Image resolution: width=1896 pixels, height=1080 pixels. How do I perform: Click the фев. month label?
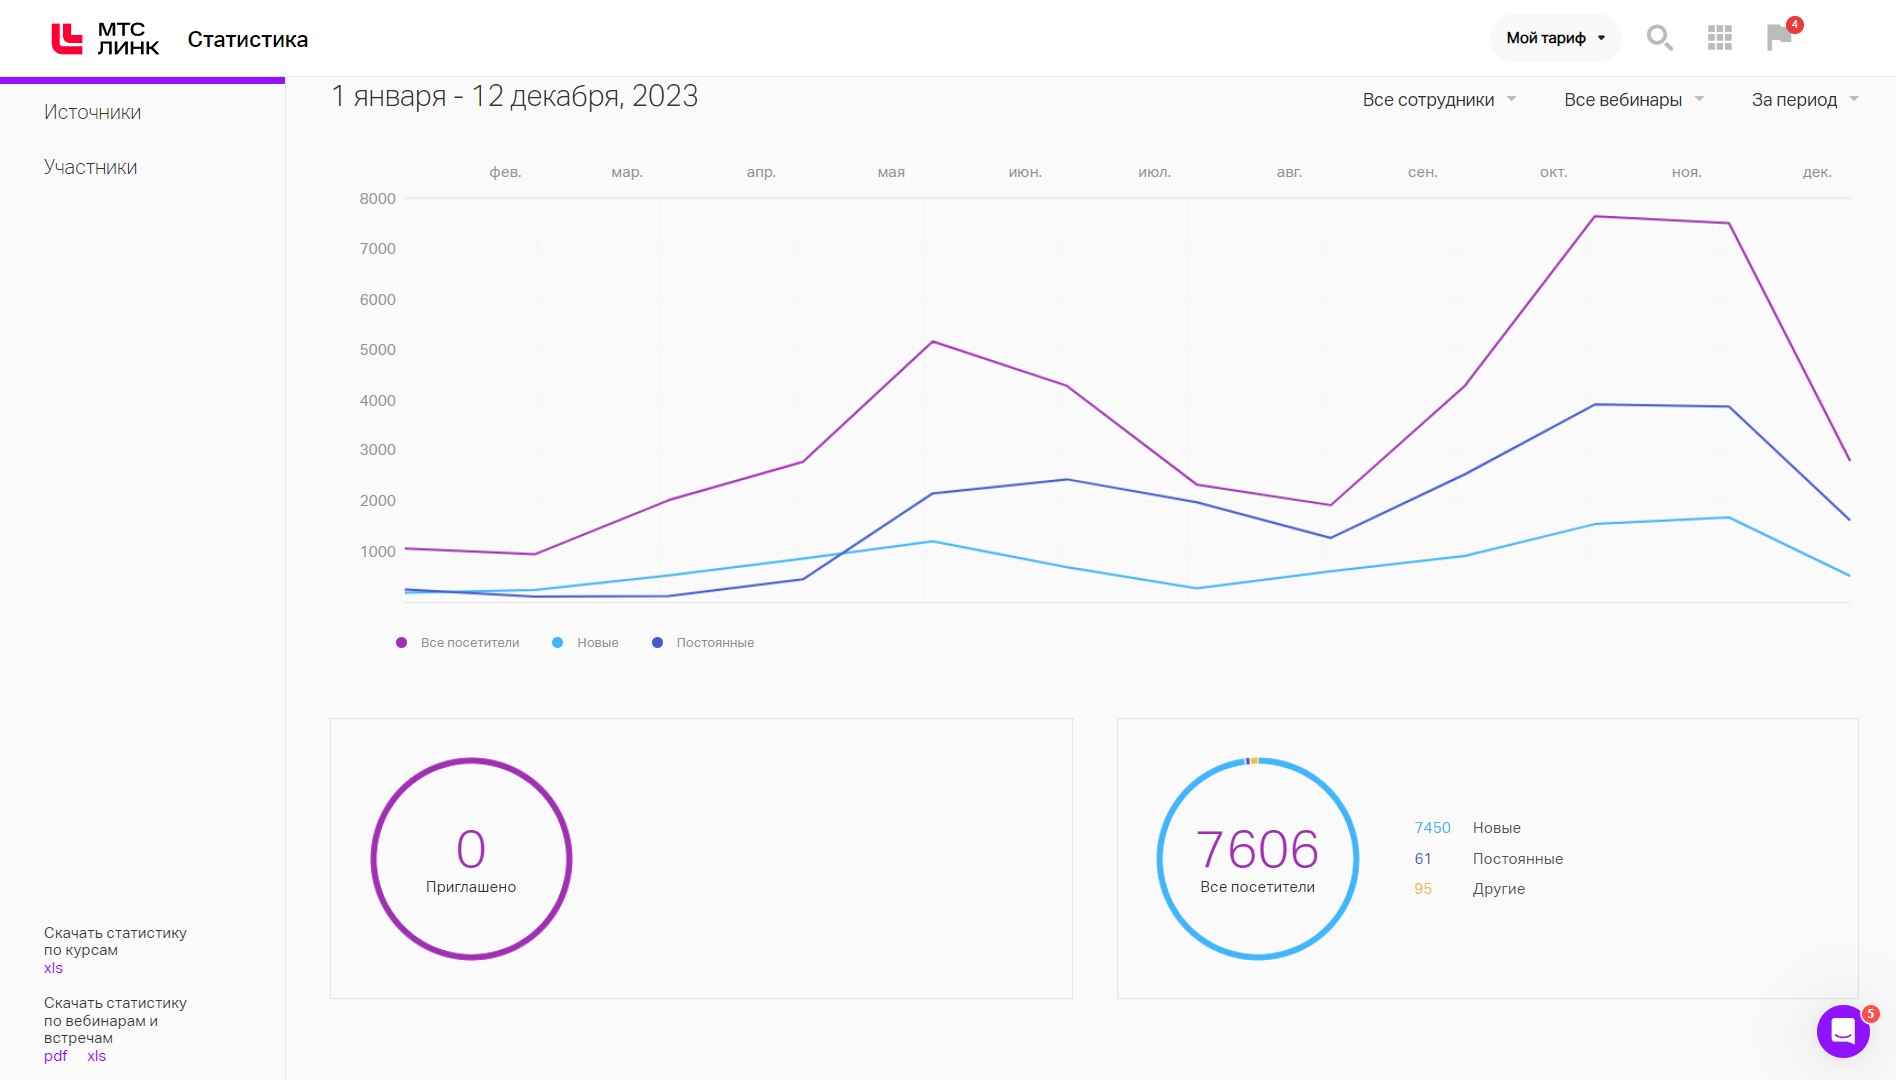coord(505,172)
